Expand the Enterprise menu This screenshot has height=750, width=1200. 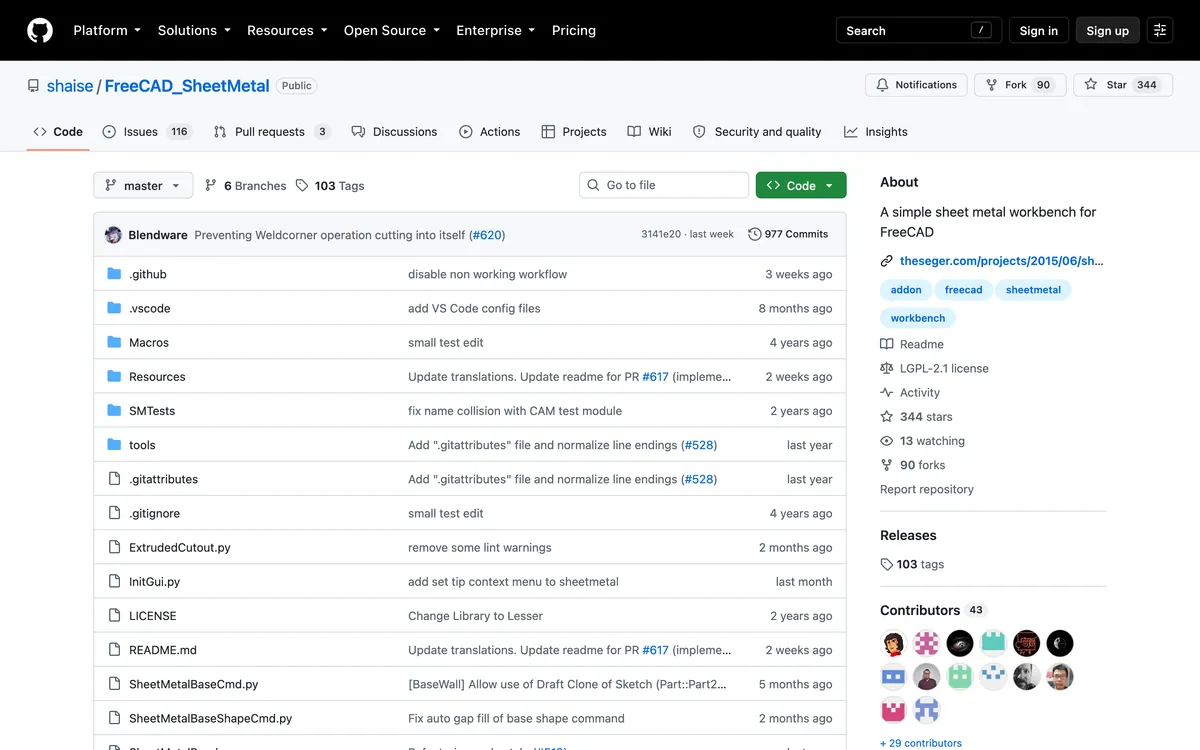[496, 30]
